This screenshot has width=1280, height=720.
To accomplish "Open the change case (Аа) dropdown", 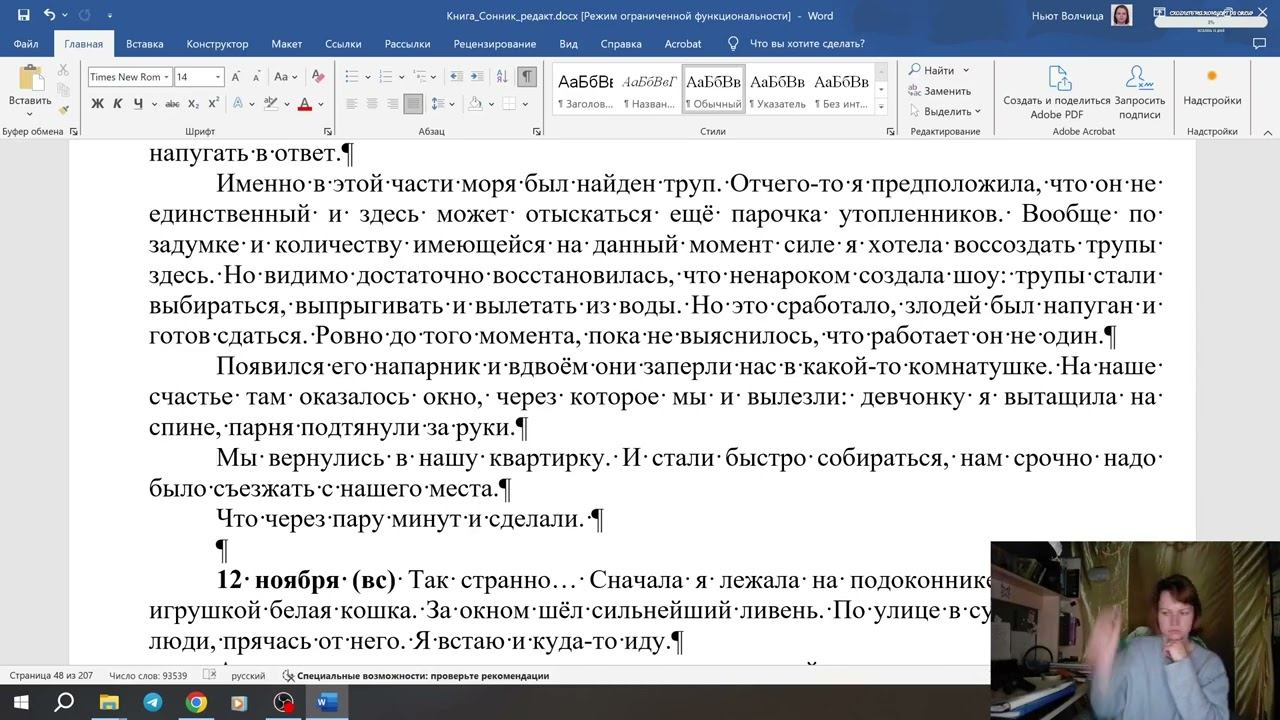I will coord(285,77).
